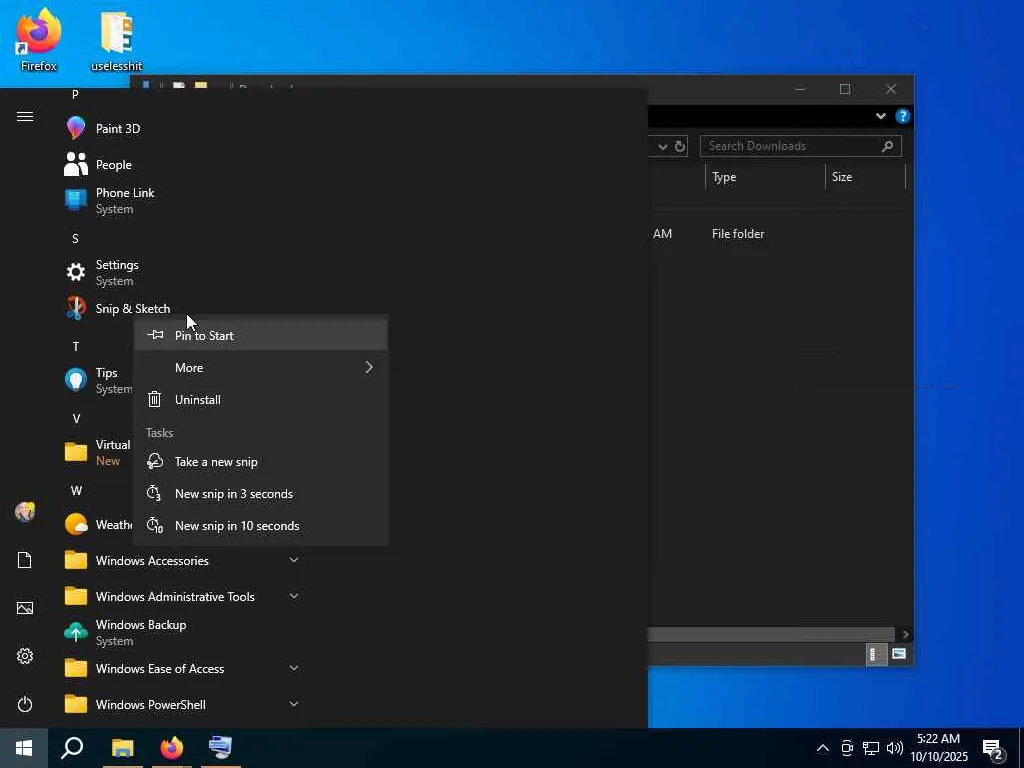Select Uninstall from the context menu
This screenshot has height=768, width=1024.
click(x=261, y=400)
